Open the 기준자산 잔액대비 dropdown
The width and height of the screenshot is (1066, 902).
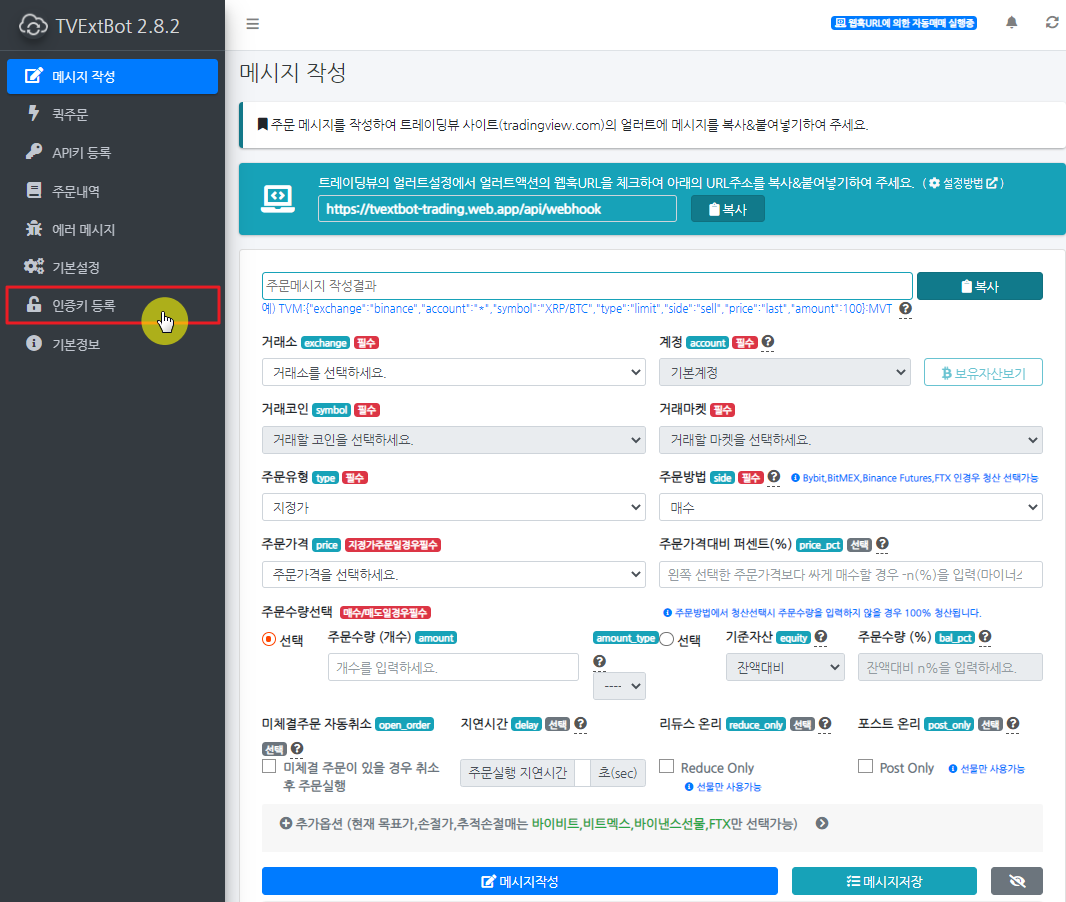pos(785,667)
